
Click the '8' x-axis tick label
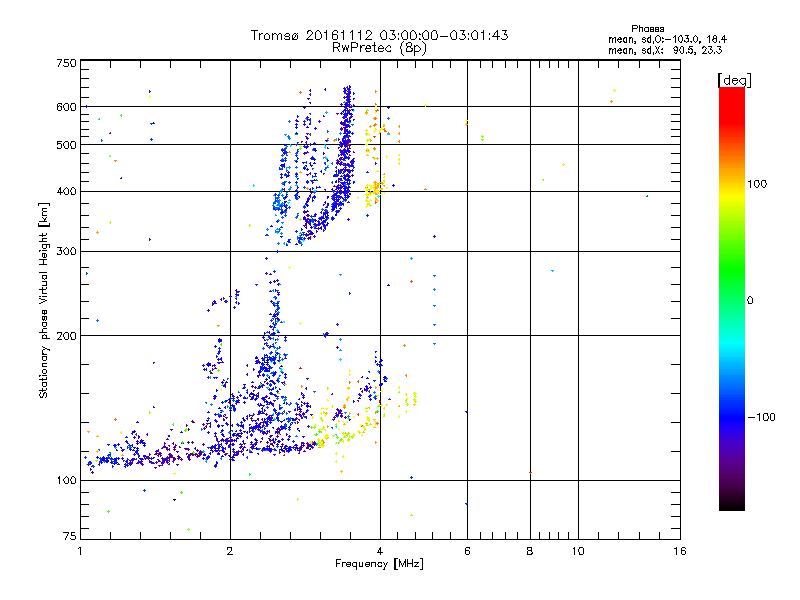pos(530,551)
